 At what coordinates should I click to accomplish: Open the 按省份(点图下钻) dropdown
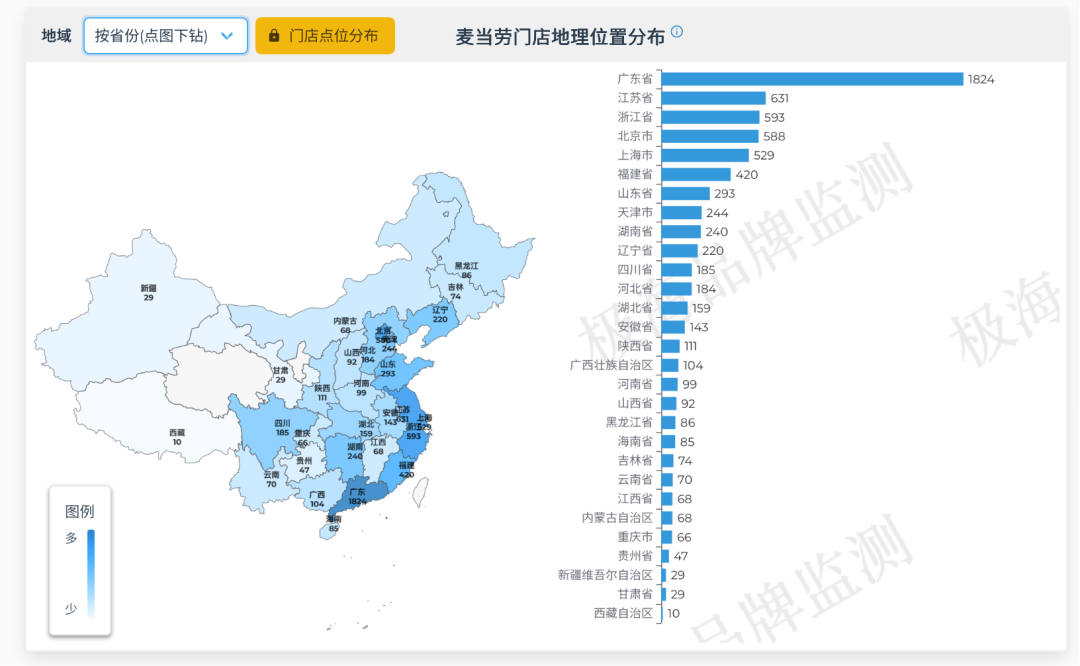[165, 36]
